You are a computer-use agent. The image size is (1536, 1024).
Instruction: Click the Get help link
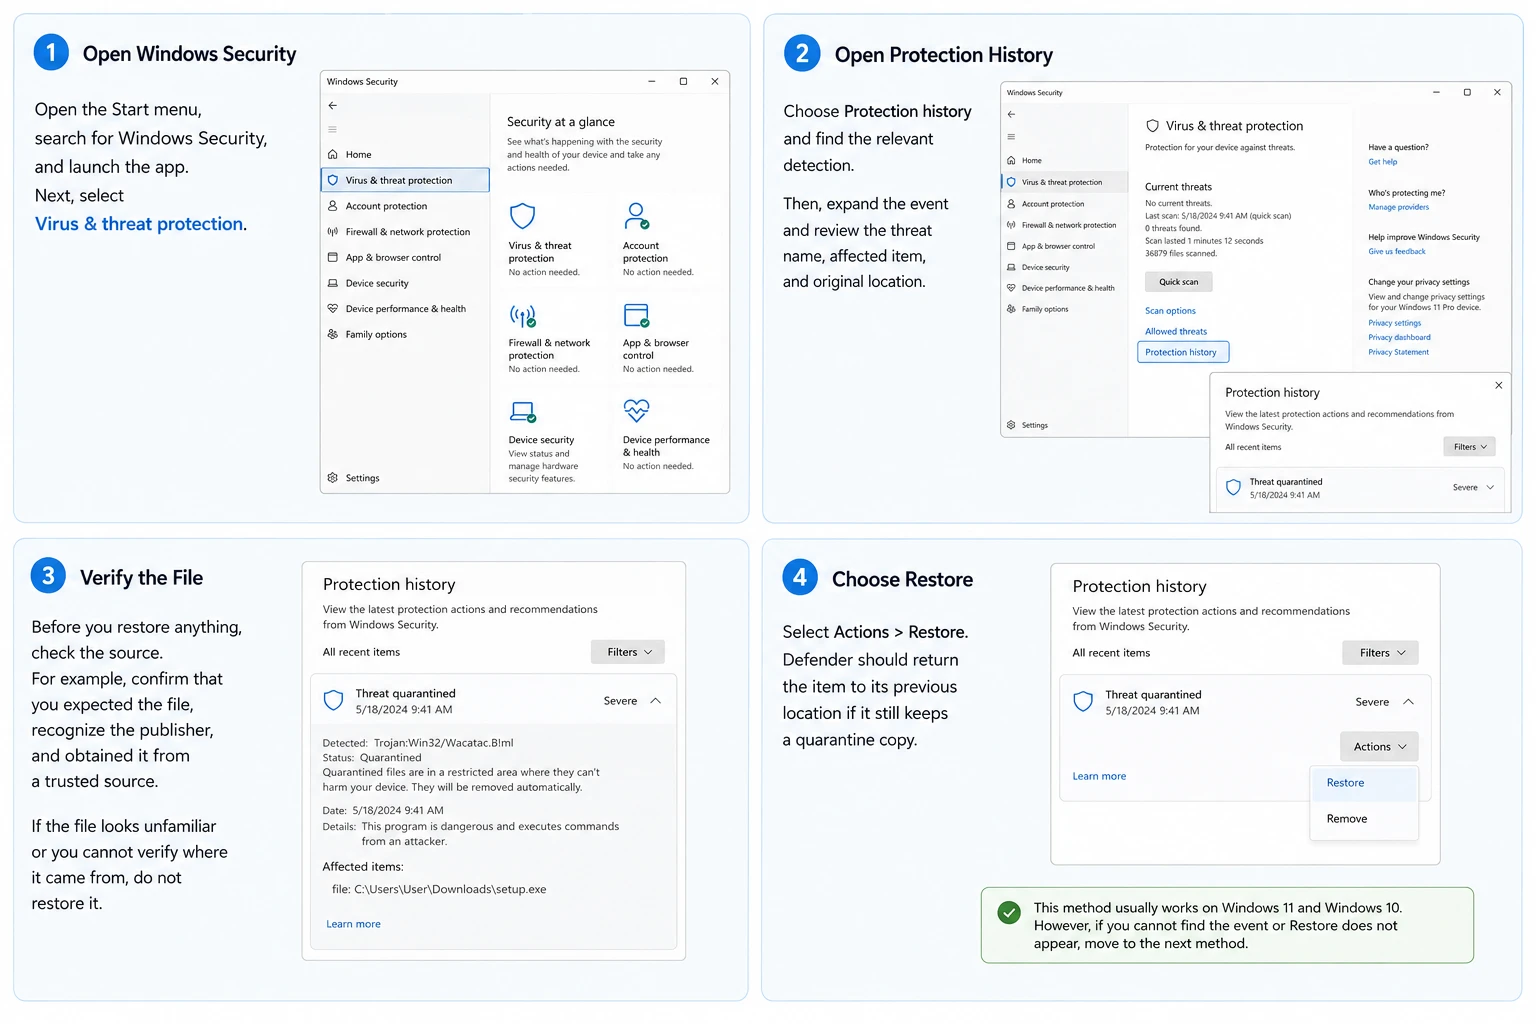[x=1383, y=162]
